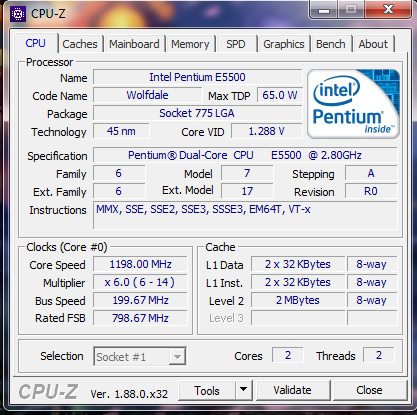Click the Technology value '45 nm'
417x415 pixels.
click(121, 131)
